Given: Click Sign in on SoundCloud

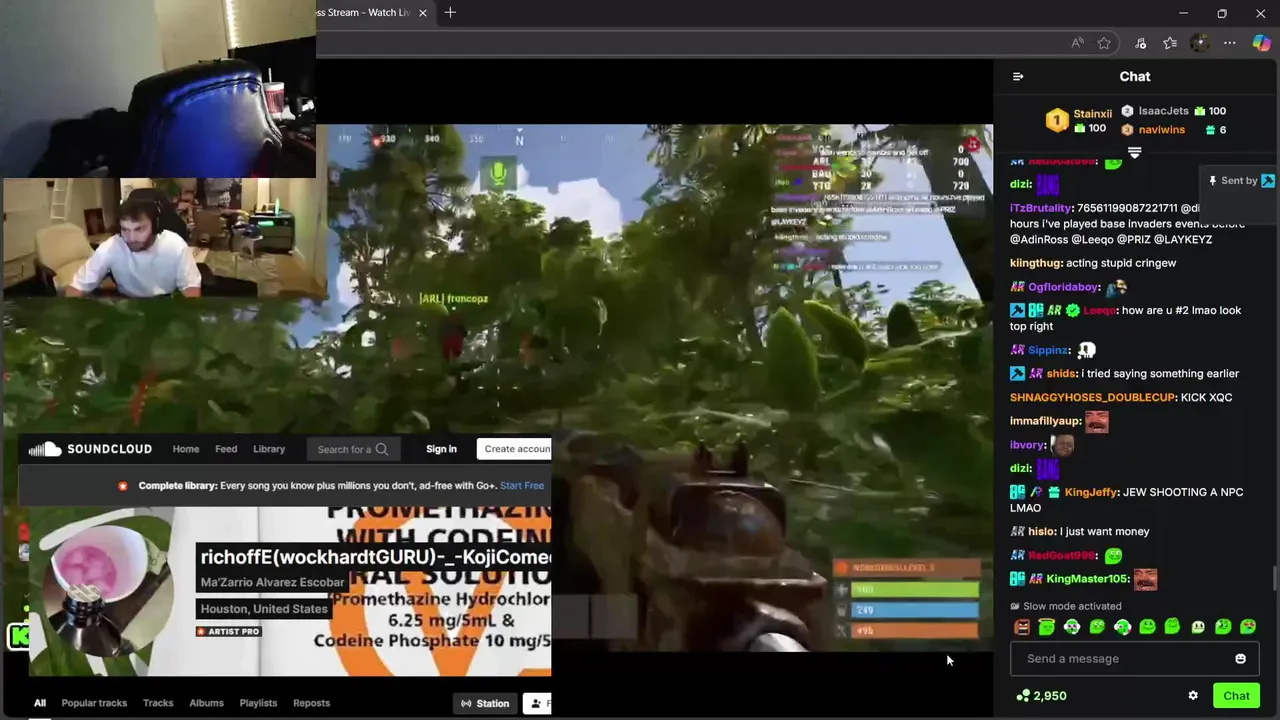Looking at the screenshot, I should click(441, 449).
